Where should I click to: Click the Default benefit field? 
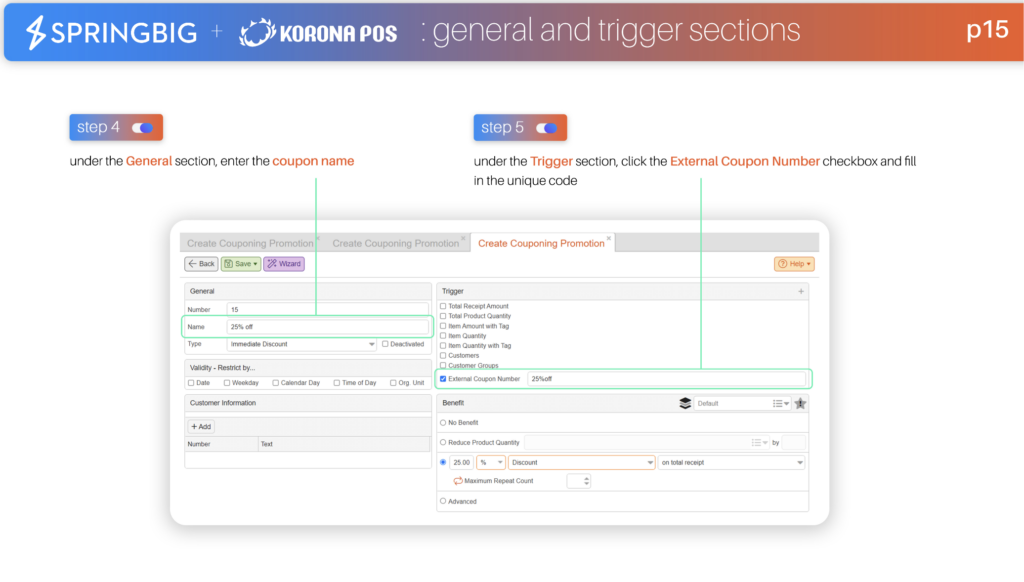coord(731,404)
